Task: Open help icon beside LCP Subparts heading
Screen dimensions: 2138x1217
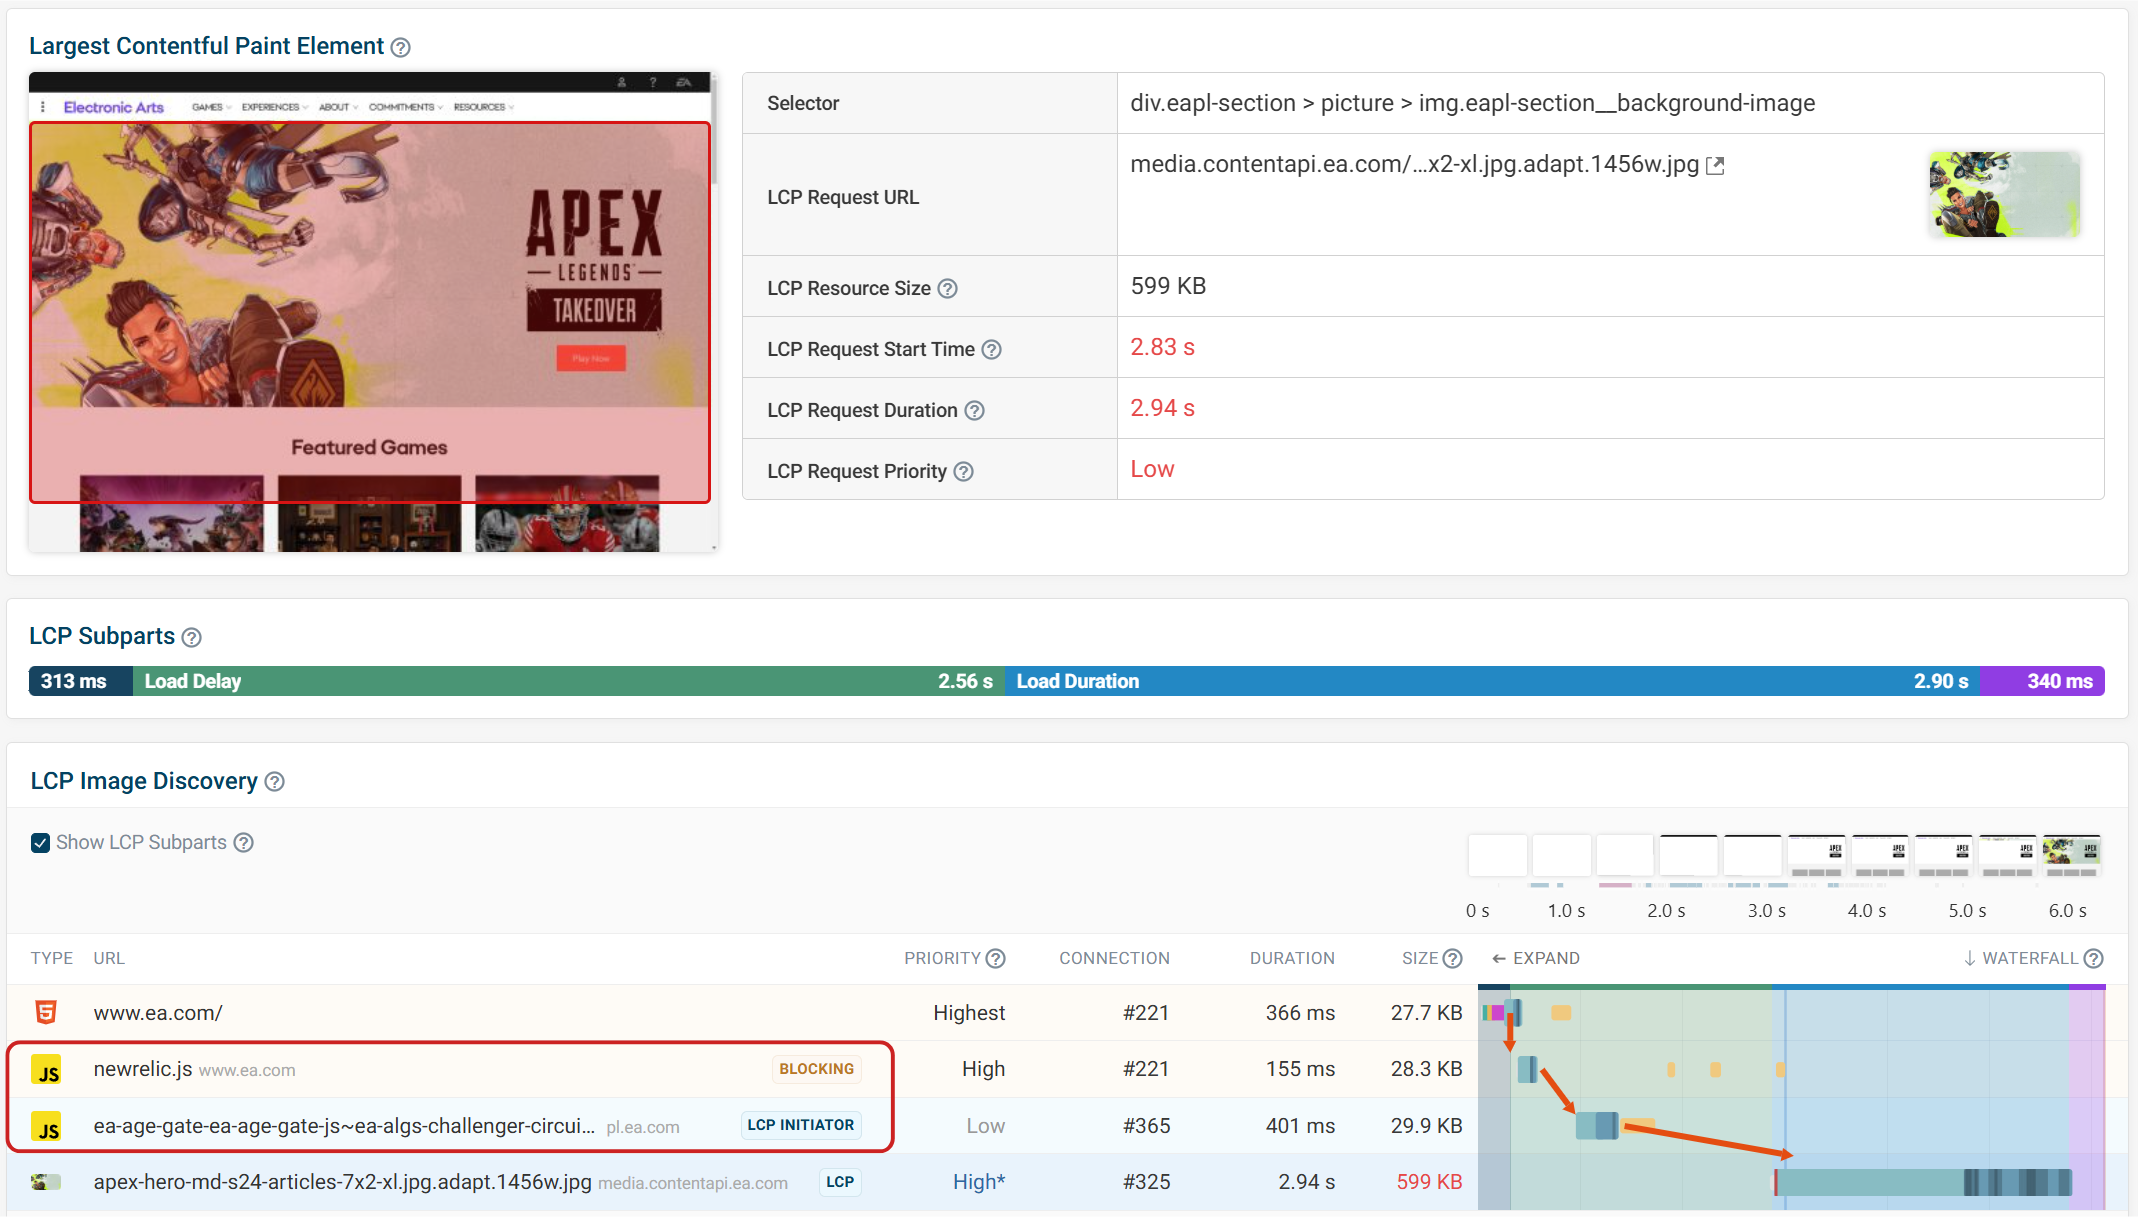Action: point(192,638)
